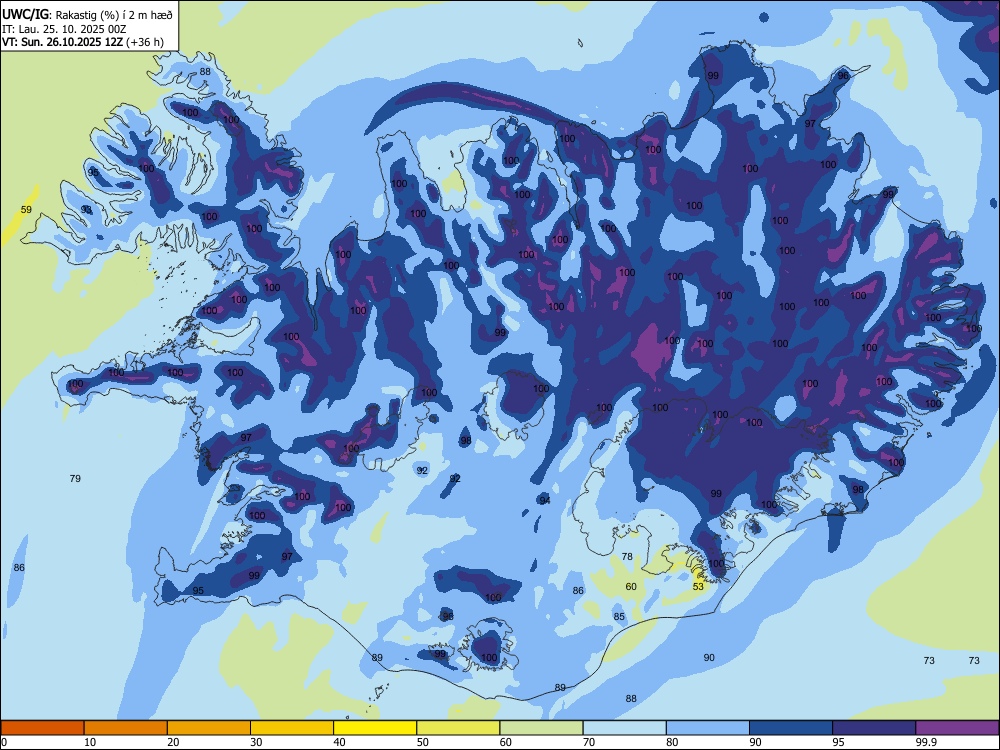
Task: Click the '59' humidity value on the map
Action: tap(26, 209)
